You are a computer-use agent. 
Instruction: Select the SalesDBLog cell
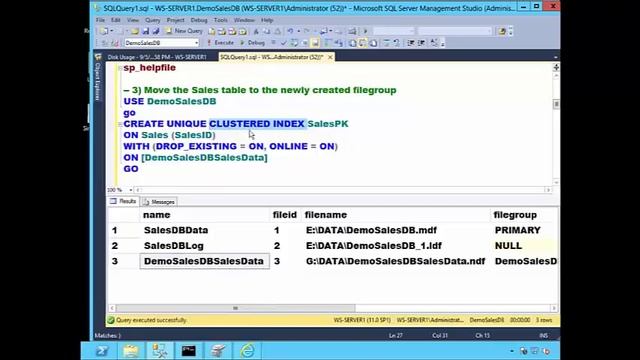pos(204,246)
